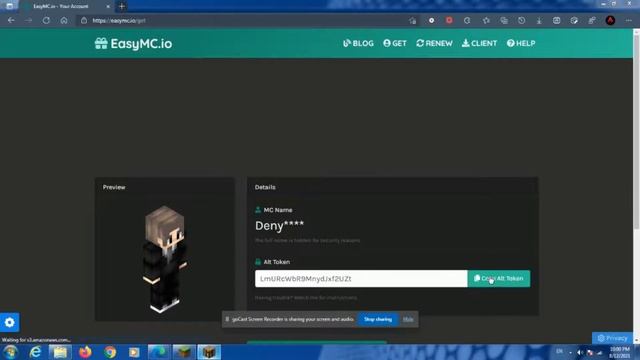Click the Copy Alt Token button
Viewport: 640px width, 360px height.
point(499,278)
